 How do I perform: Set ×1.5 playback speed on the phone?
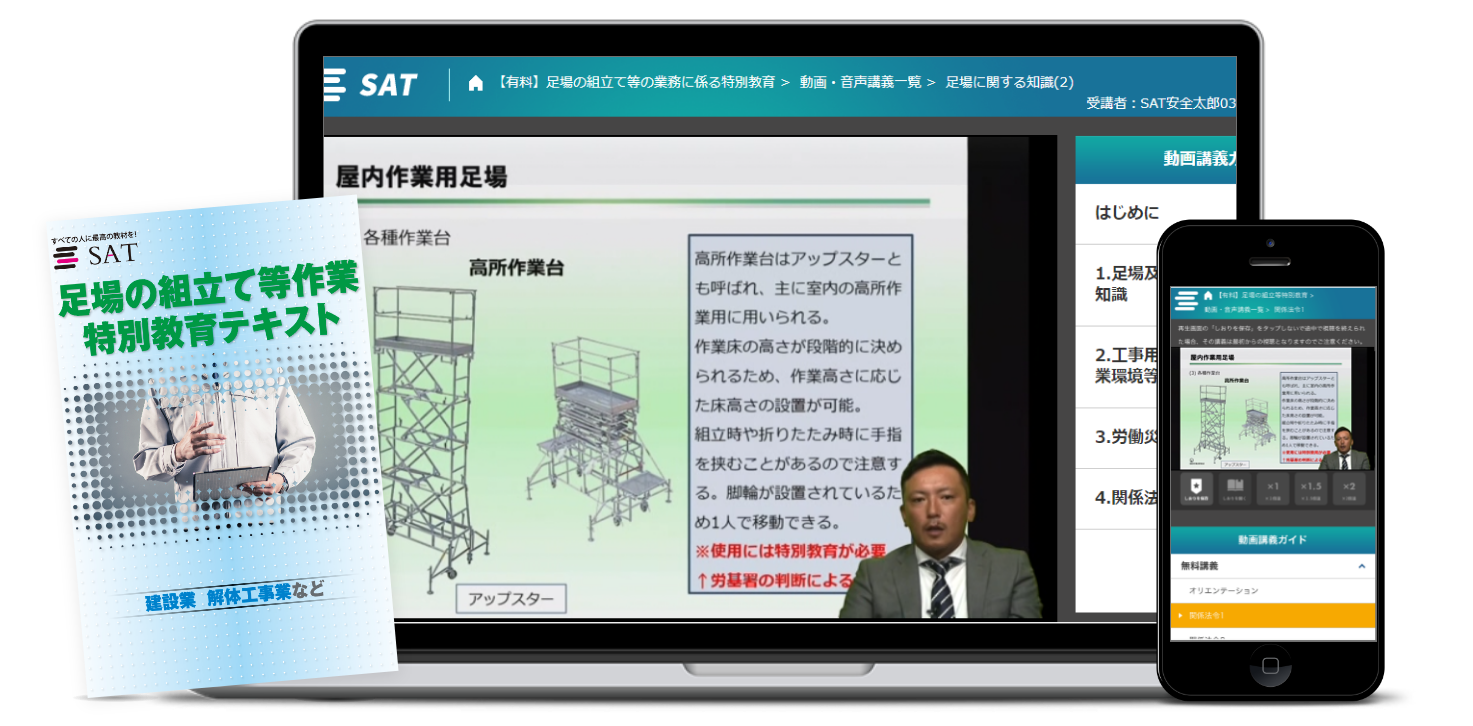[x=1311, y=487]
